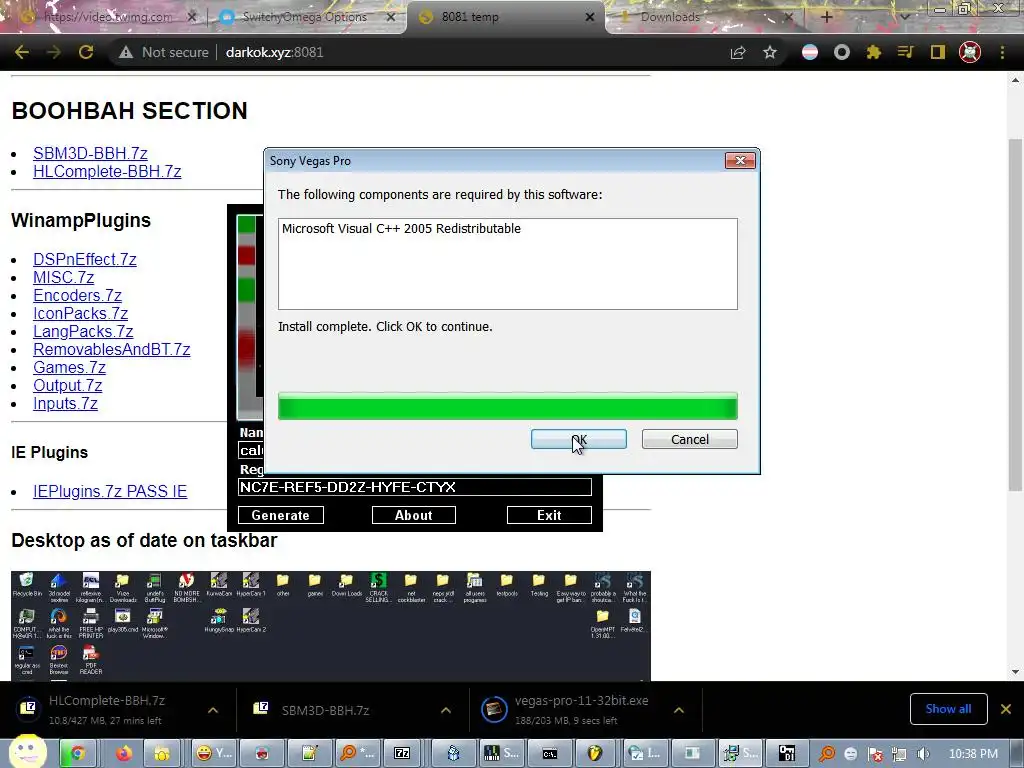Screen dimensions: 1024x768
Task: Click Show all downloads
Action: 948,709
